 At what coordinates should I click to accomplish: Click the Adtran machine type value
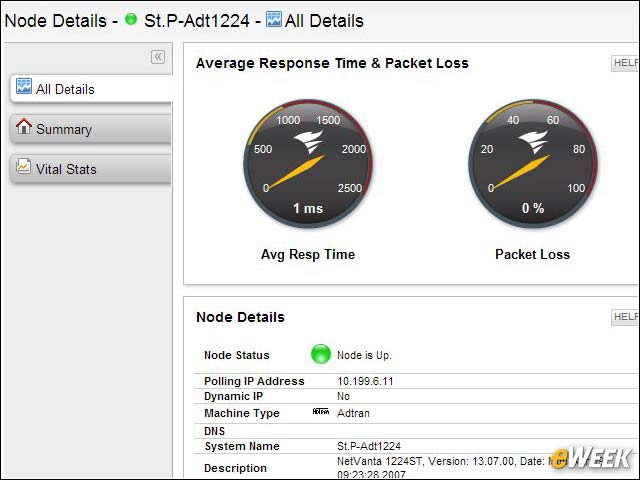353,413
